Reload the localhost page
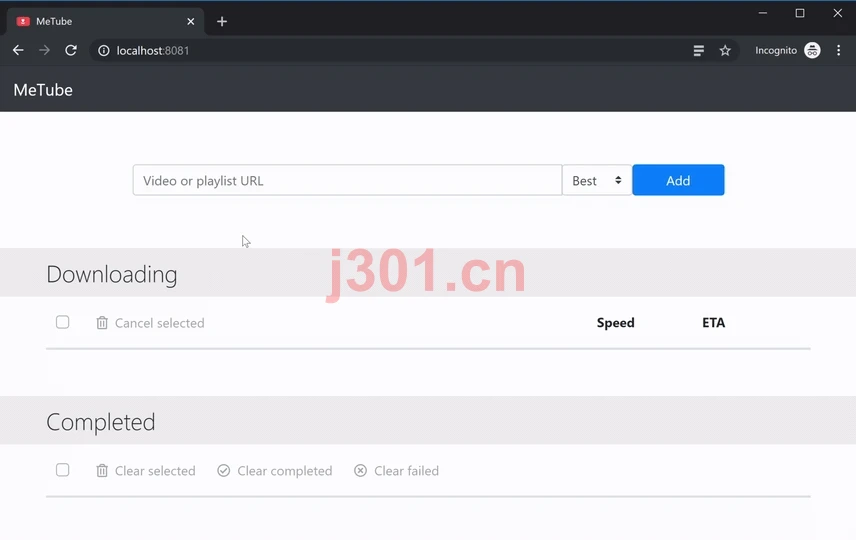Viewport: 856px width, 540px height. point(71,50)
